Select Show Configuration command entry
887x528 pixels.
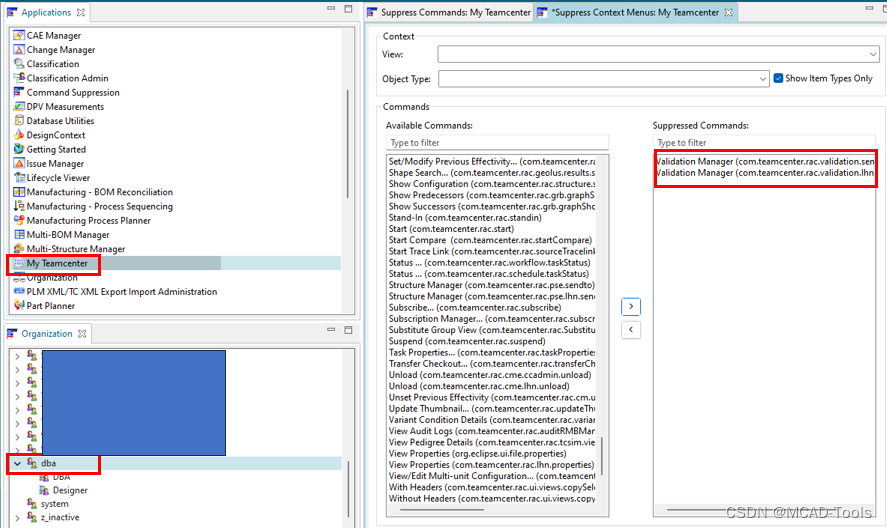[491, 184]
